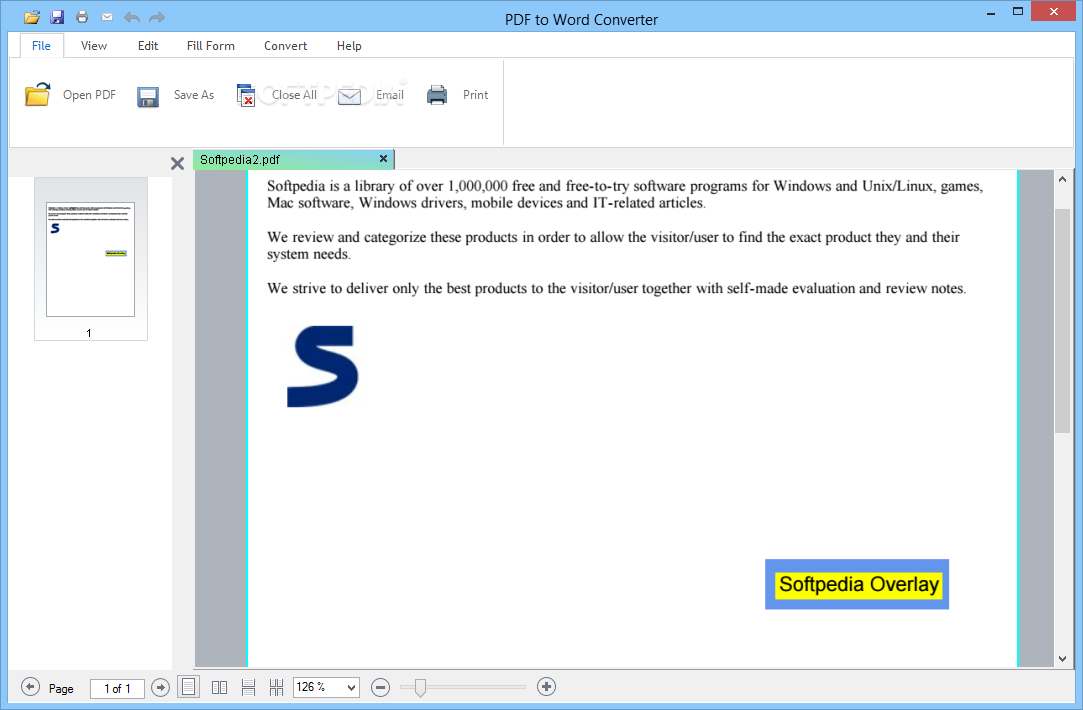The width and height of the screenshot is (1083, 710).
Task: Click the 'Page' label in status bar
Action: tap(61, 689)
